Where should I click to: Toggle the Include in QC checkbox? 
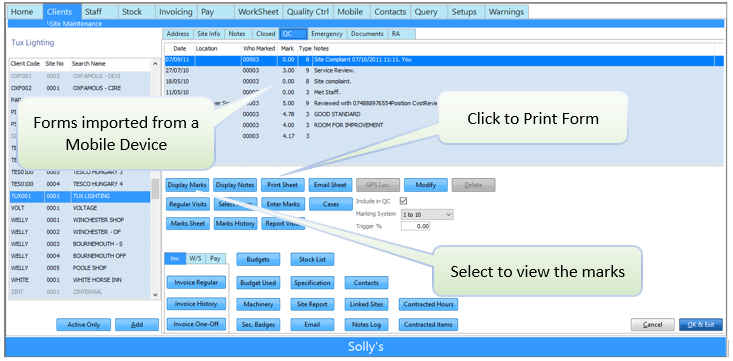click(404, 201)
